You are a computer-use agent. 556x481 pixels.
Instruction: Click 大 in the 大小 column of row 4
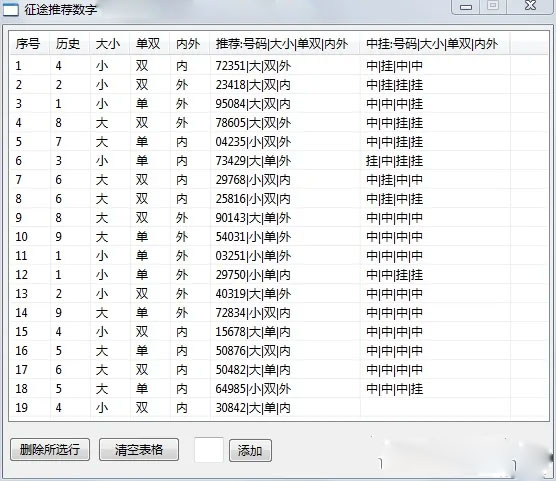coord(102,123)
